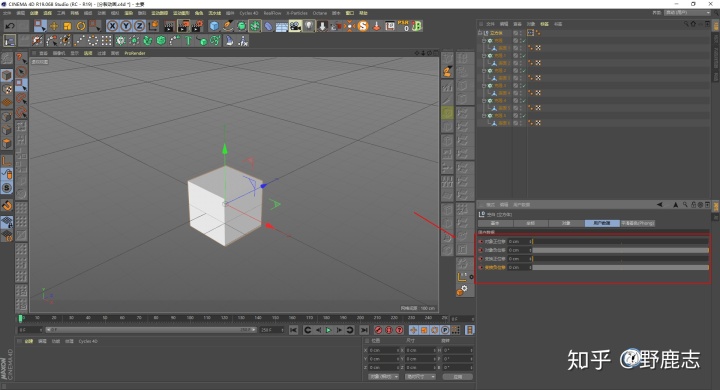Select the Scale tool in the toolbar
The image size is (720, 390).
(x=68, y=26)
